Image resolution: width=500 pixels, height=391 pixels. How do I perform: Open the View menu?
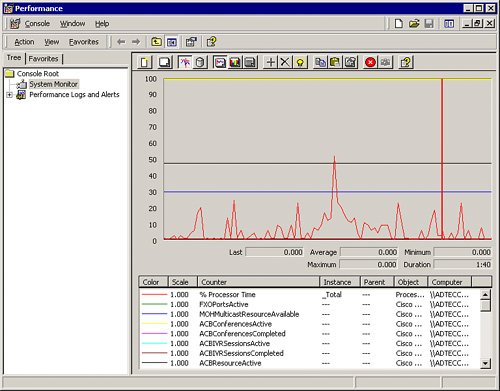52,42
